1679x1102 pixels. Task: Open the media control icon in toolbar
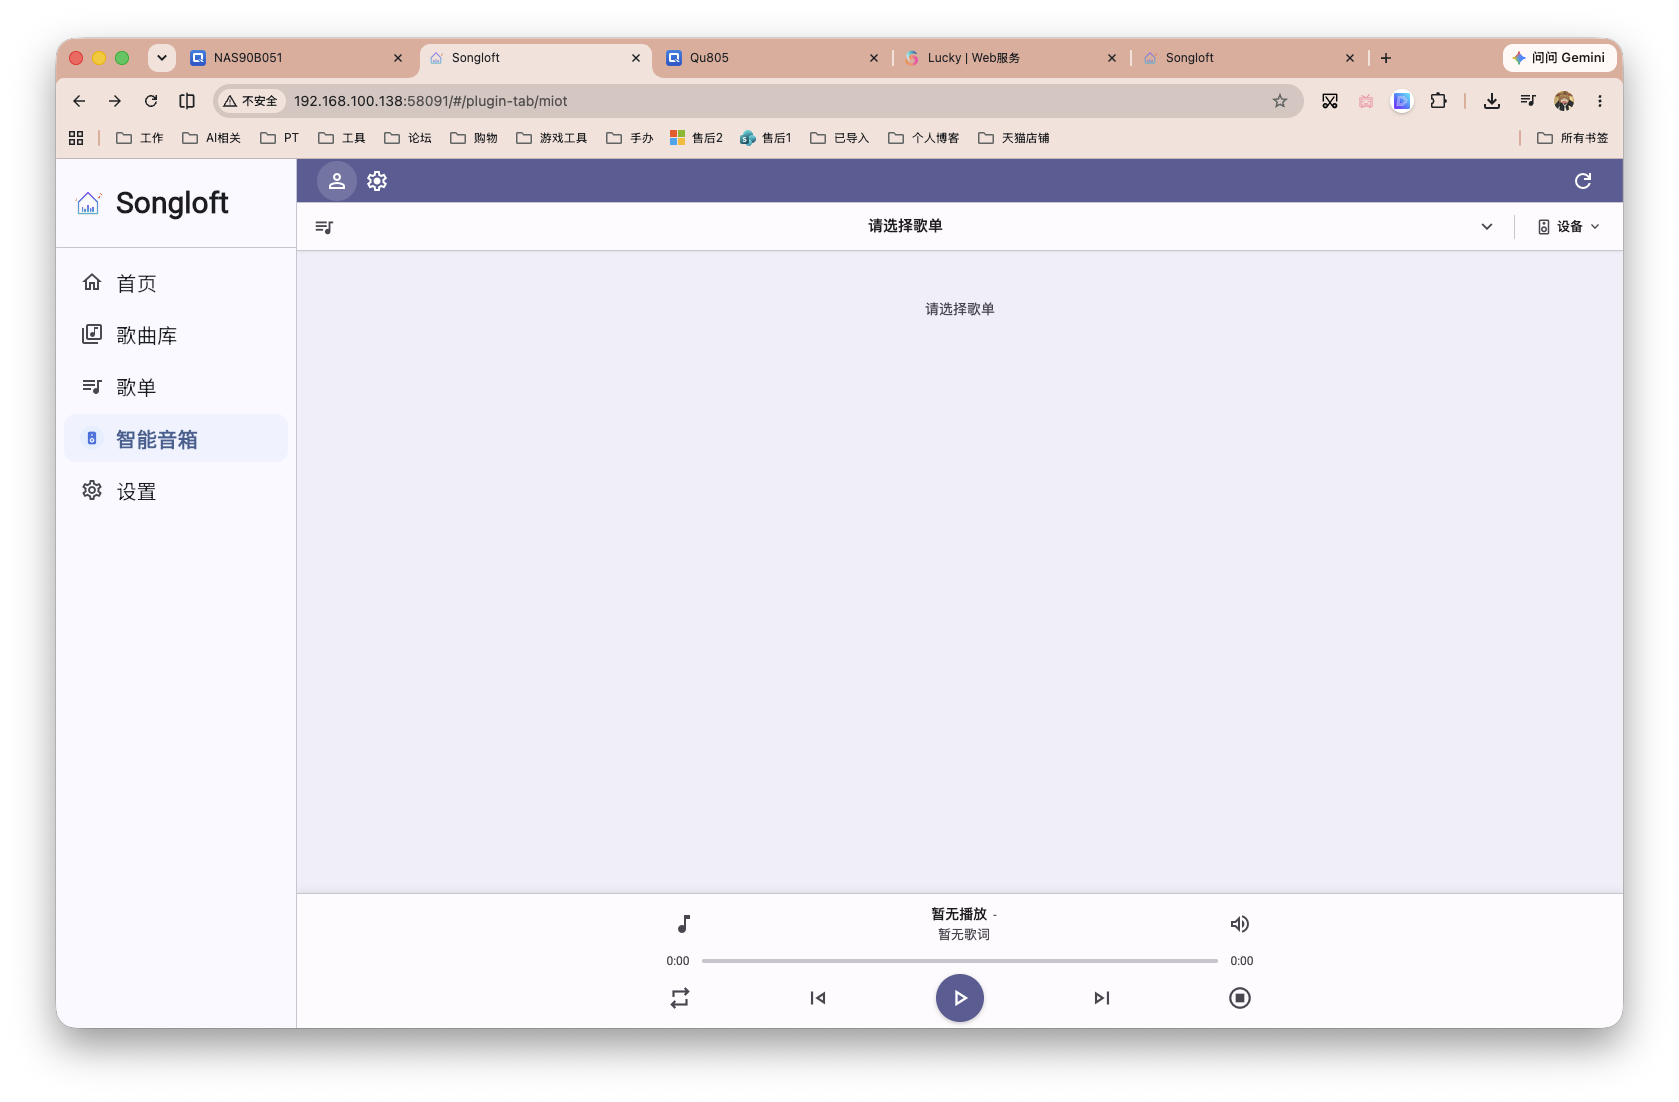pyautogui.click(x=1528, y=101)
